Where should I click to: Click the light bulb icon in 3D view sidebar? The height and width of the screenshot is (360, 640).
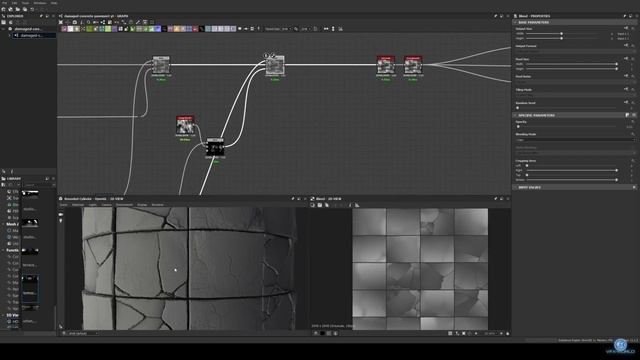(61, 221)
